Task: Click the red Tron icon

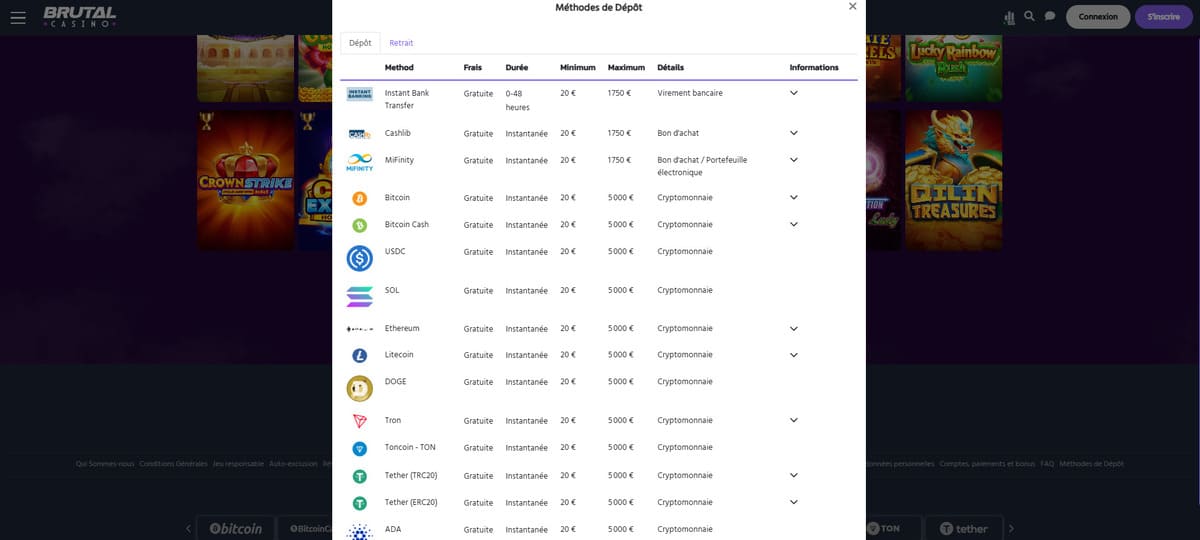Action: tap(360, 421)
